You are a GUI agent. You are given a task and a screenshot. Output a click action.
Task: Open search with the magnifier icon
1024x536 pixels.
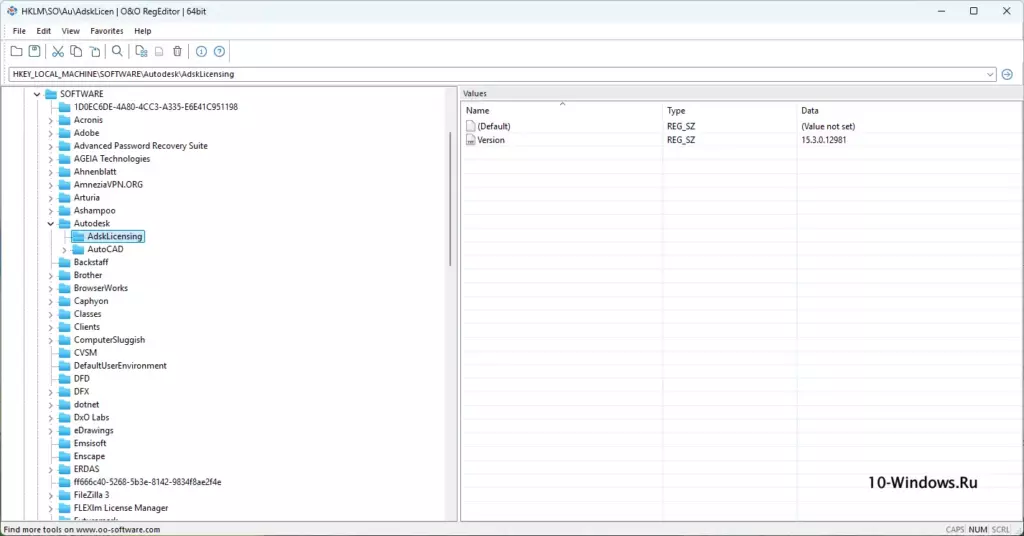pos(117,52)
